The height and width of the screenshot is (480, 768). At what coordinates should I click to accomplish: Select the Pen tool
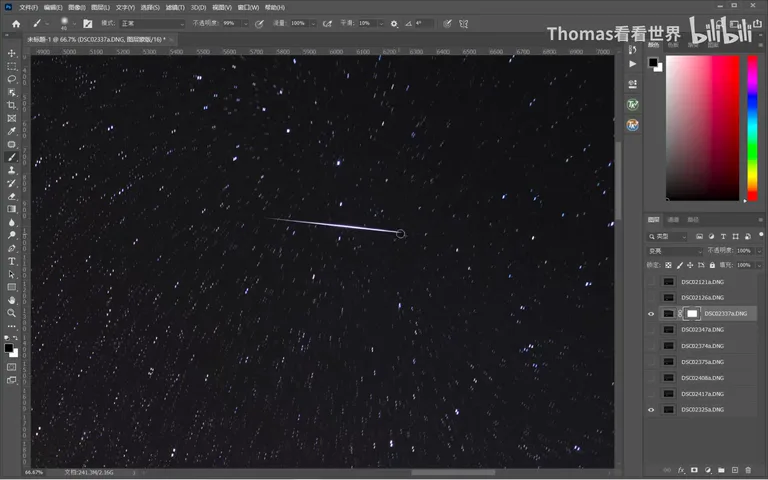point(12,248)
